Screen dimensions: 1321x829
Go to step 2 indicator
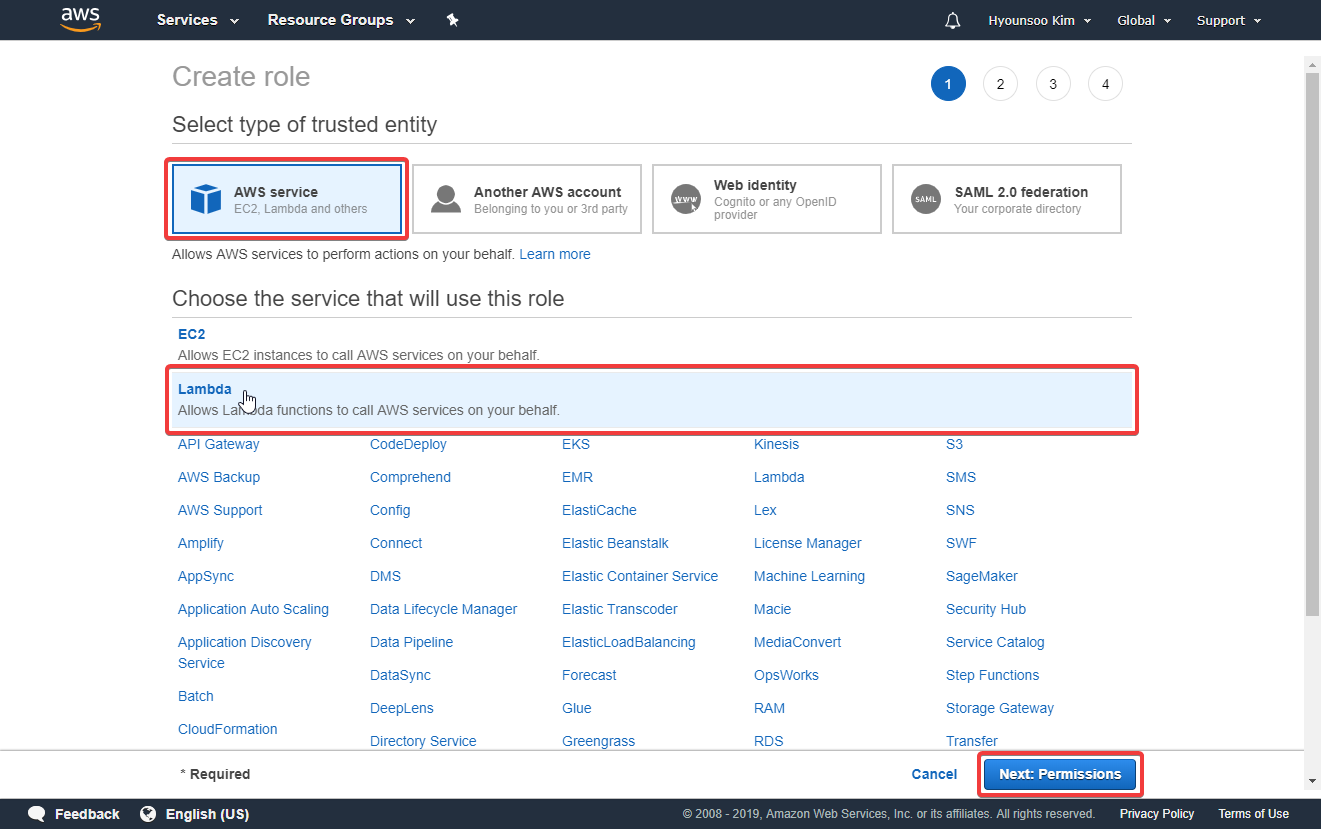[x=1000, y=84]
